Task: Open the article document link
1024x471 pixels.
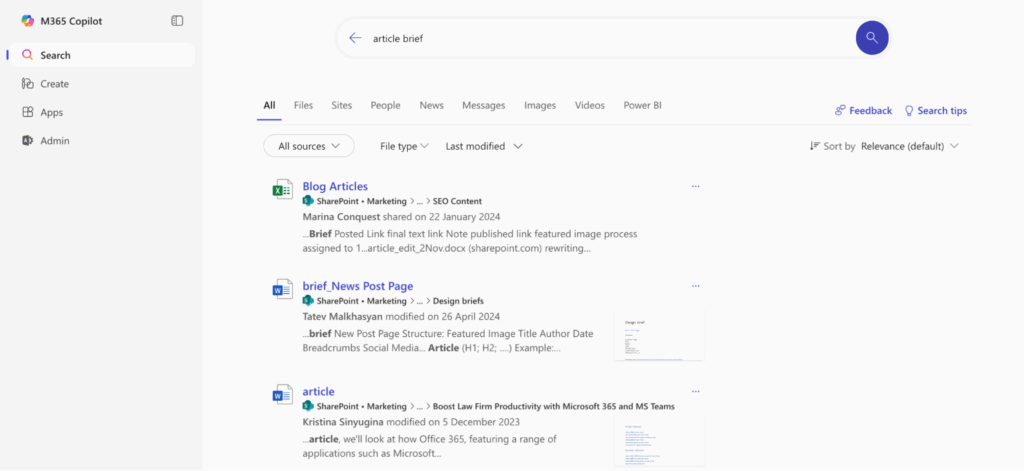Action: point(319,391)
